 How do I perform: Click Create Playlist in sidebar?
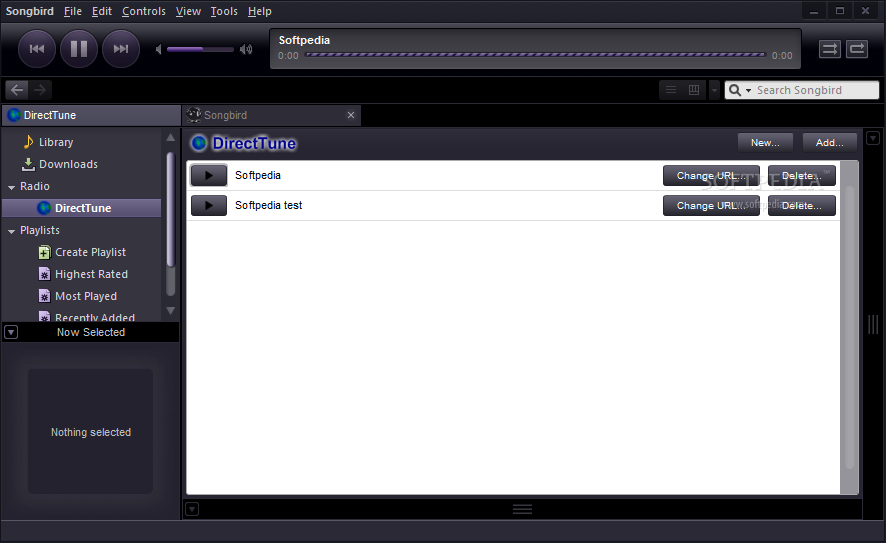[82, 252]
